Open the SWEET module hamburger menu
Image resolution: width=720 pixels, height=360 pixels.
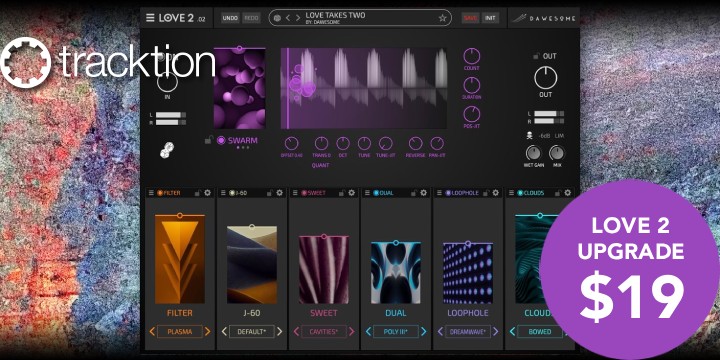295,193
